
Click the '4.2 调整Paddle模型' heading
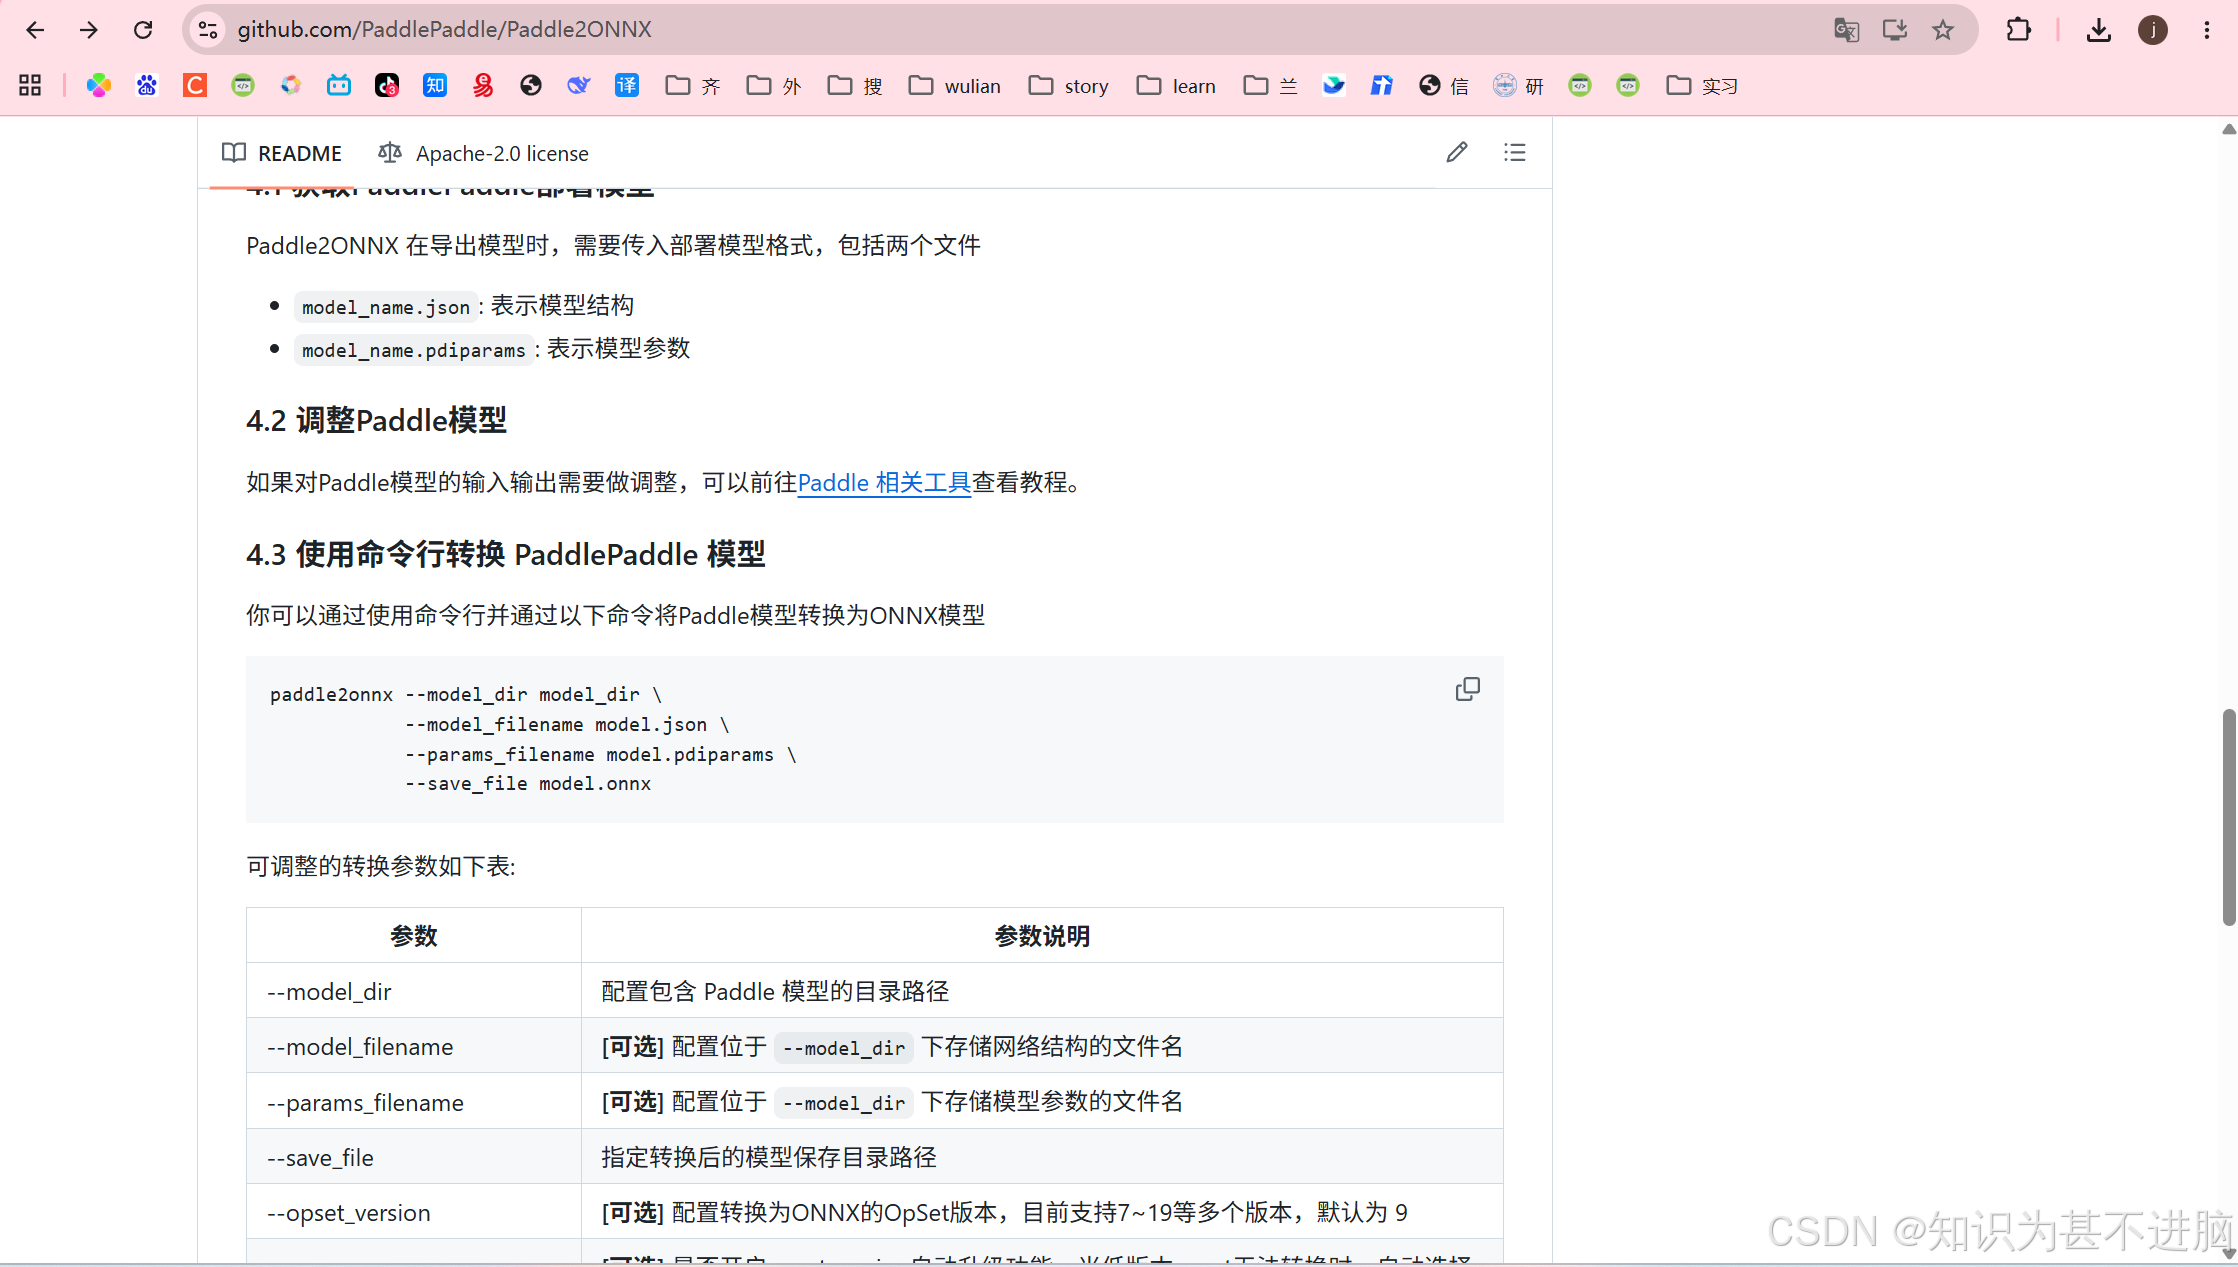coord(376,420)
